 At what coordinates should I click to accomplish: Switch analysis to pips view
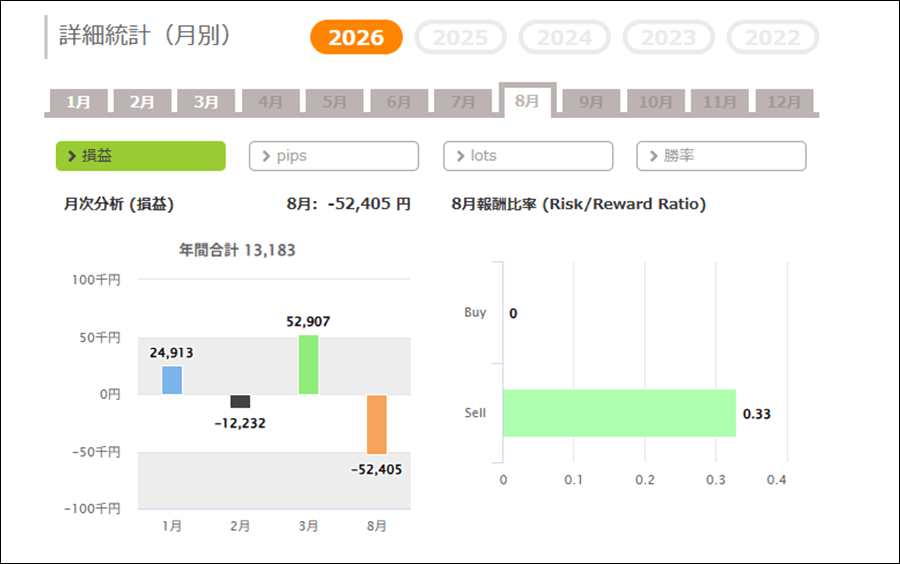tap(333, 156)
